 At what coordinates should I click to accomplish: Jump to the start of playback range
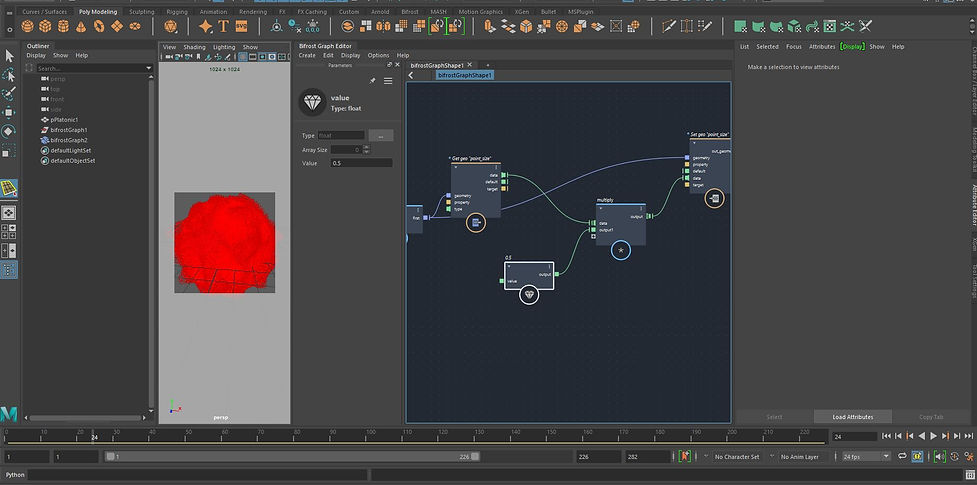pyautogui.click(x=886, y=436)
